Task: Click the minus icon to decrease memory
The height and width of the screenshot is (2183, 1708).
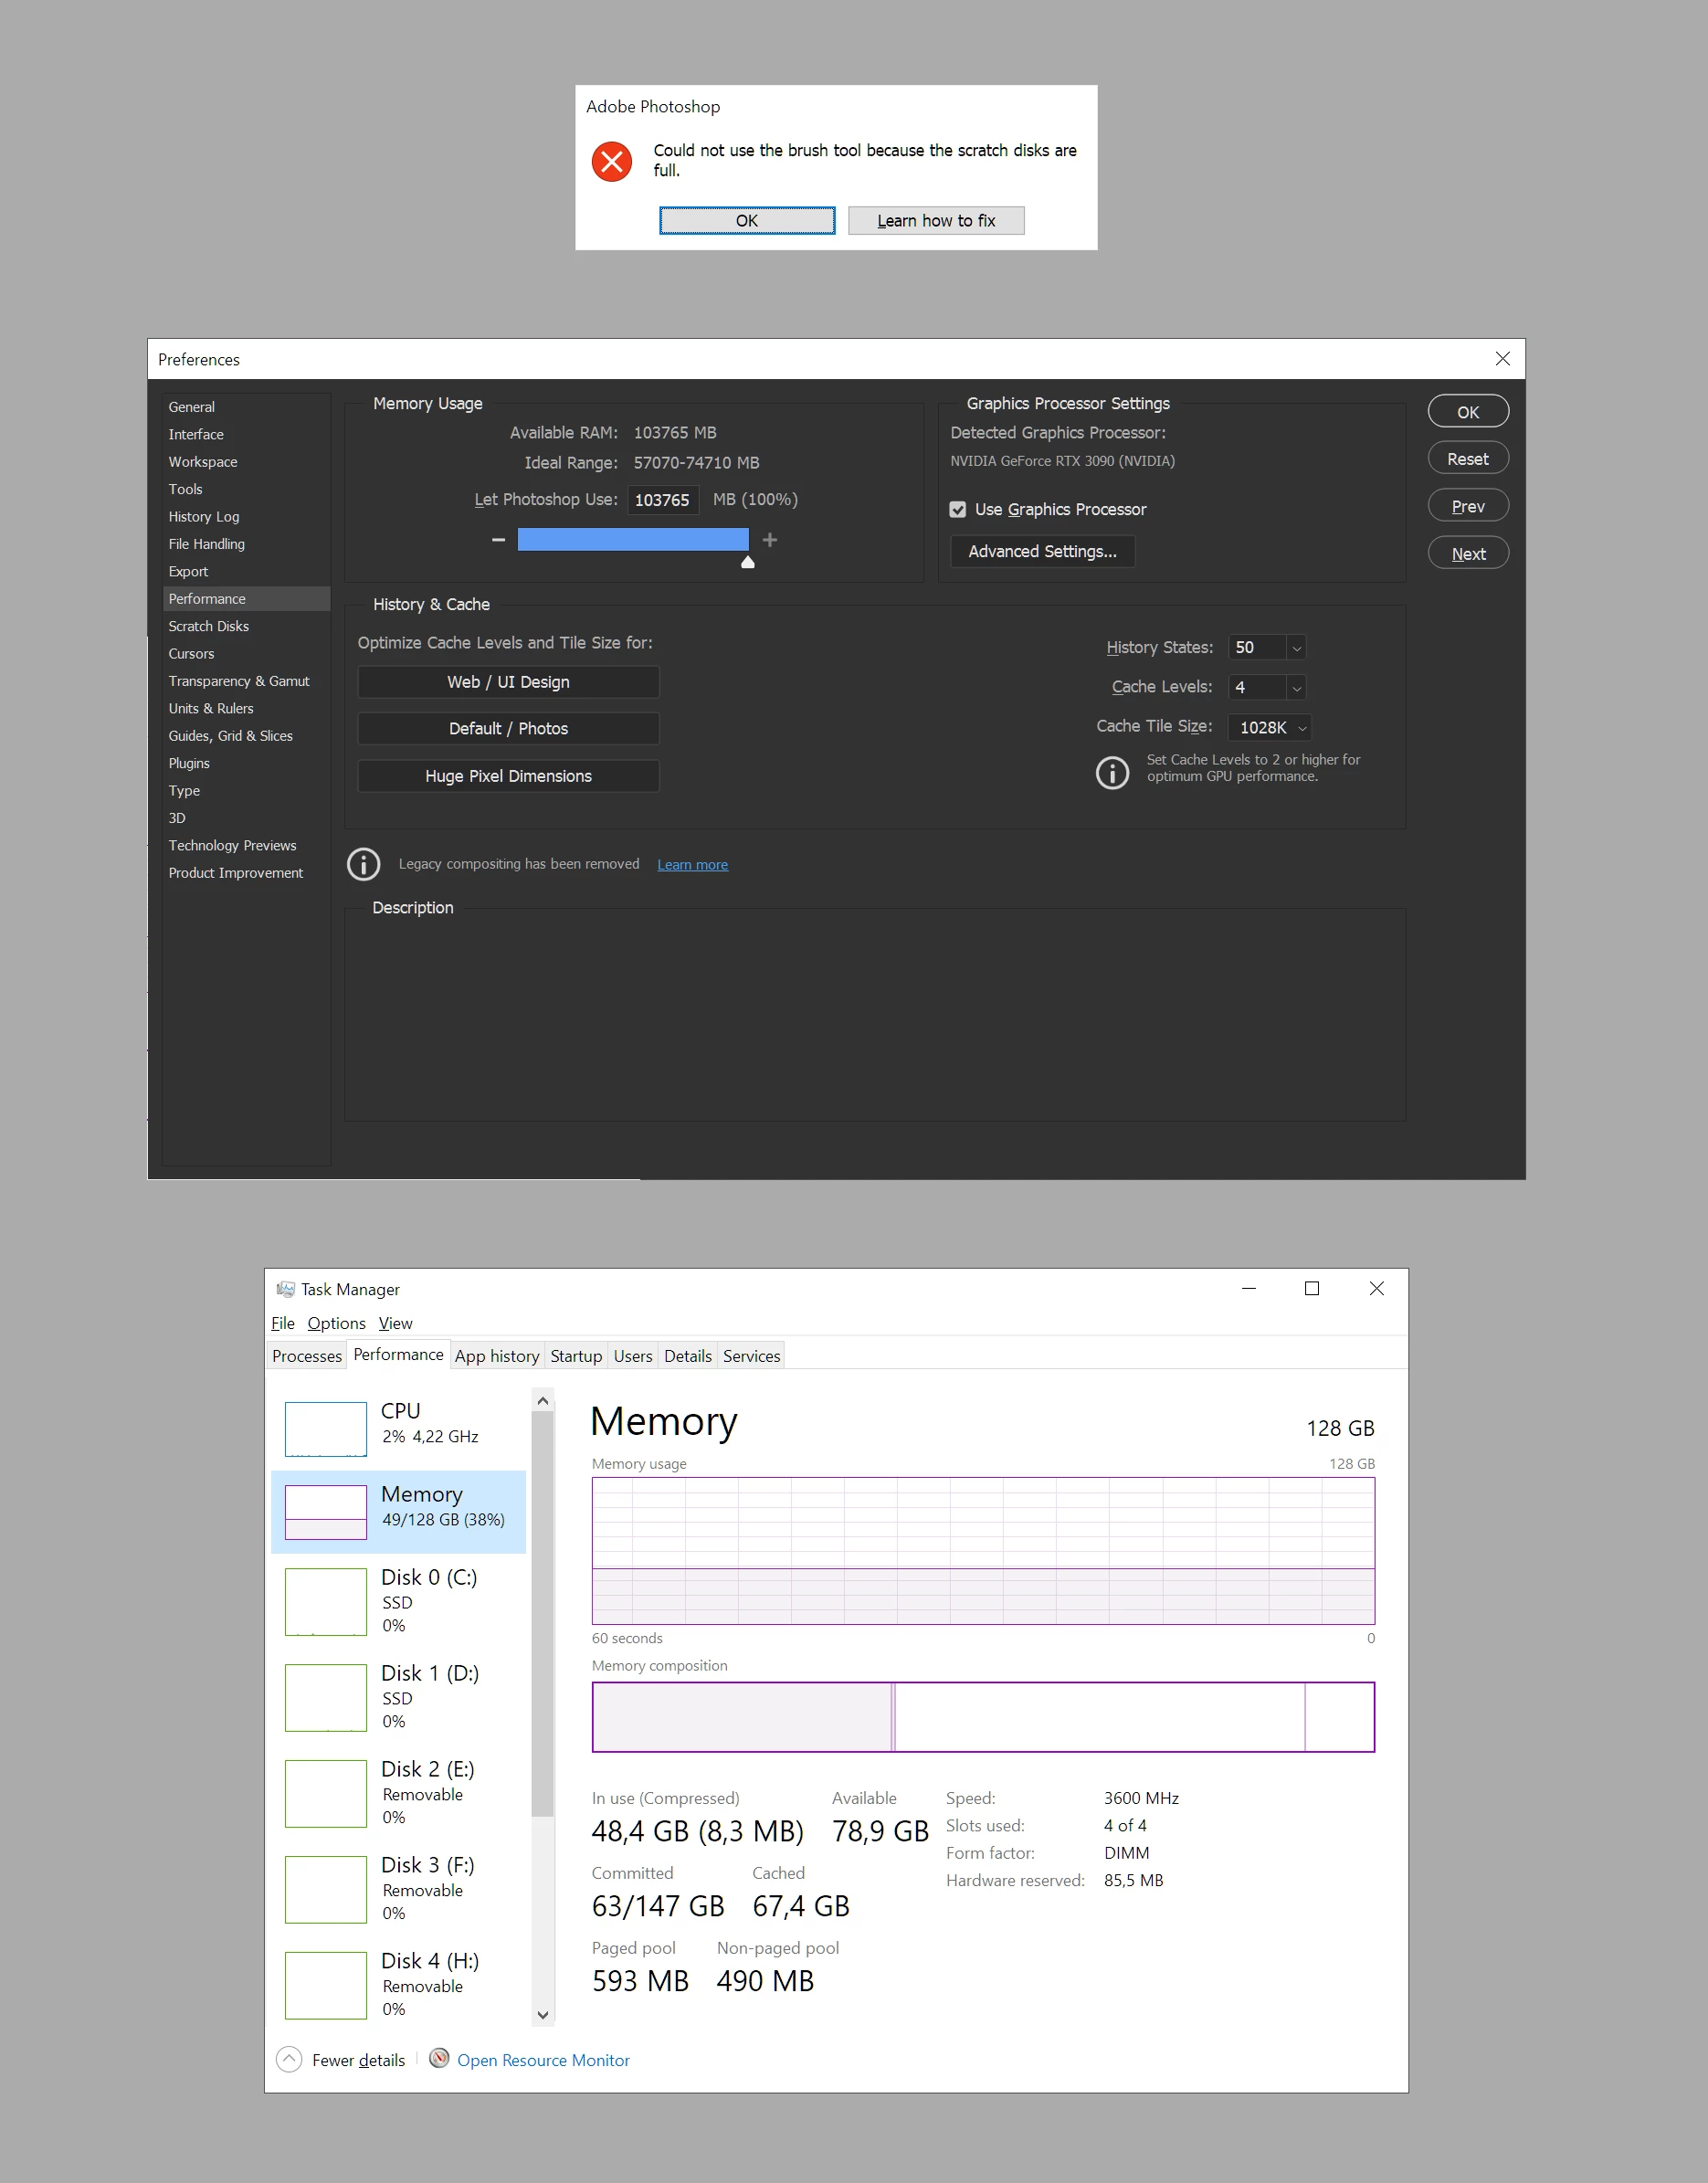Action: [x=498, y=539]
